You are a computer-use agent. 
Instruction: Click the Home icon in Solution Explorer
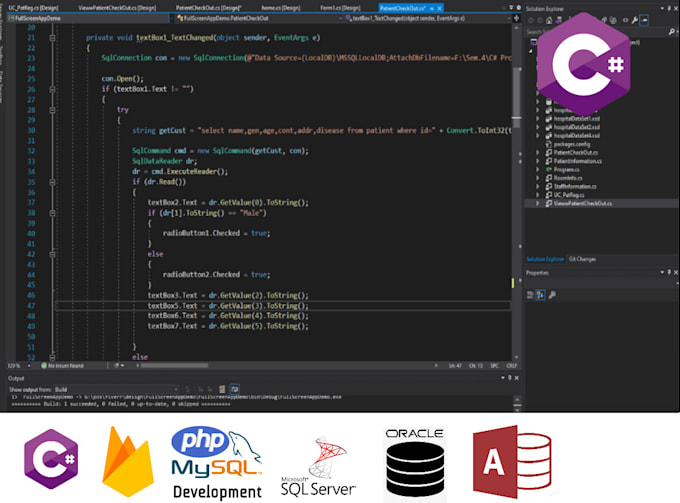(549, 20)
